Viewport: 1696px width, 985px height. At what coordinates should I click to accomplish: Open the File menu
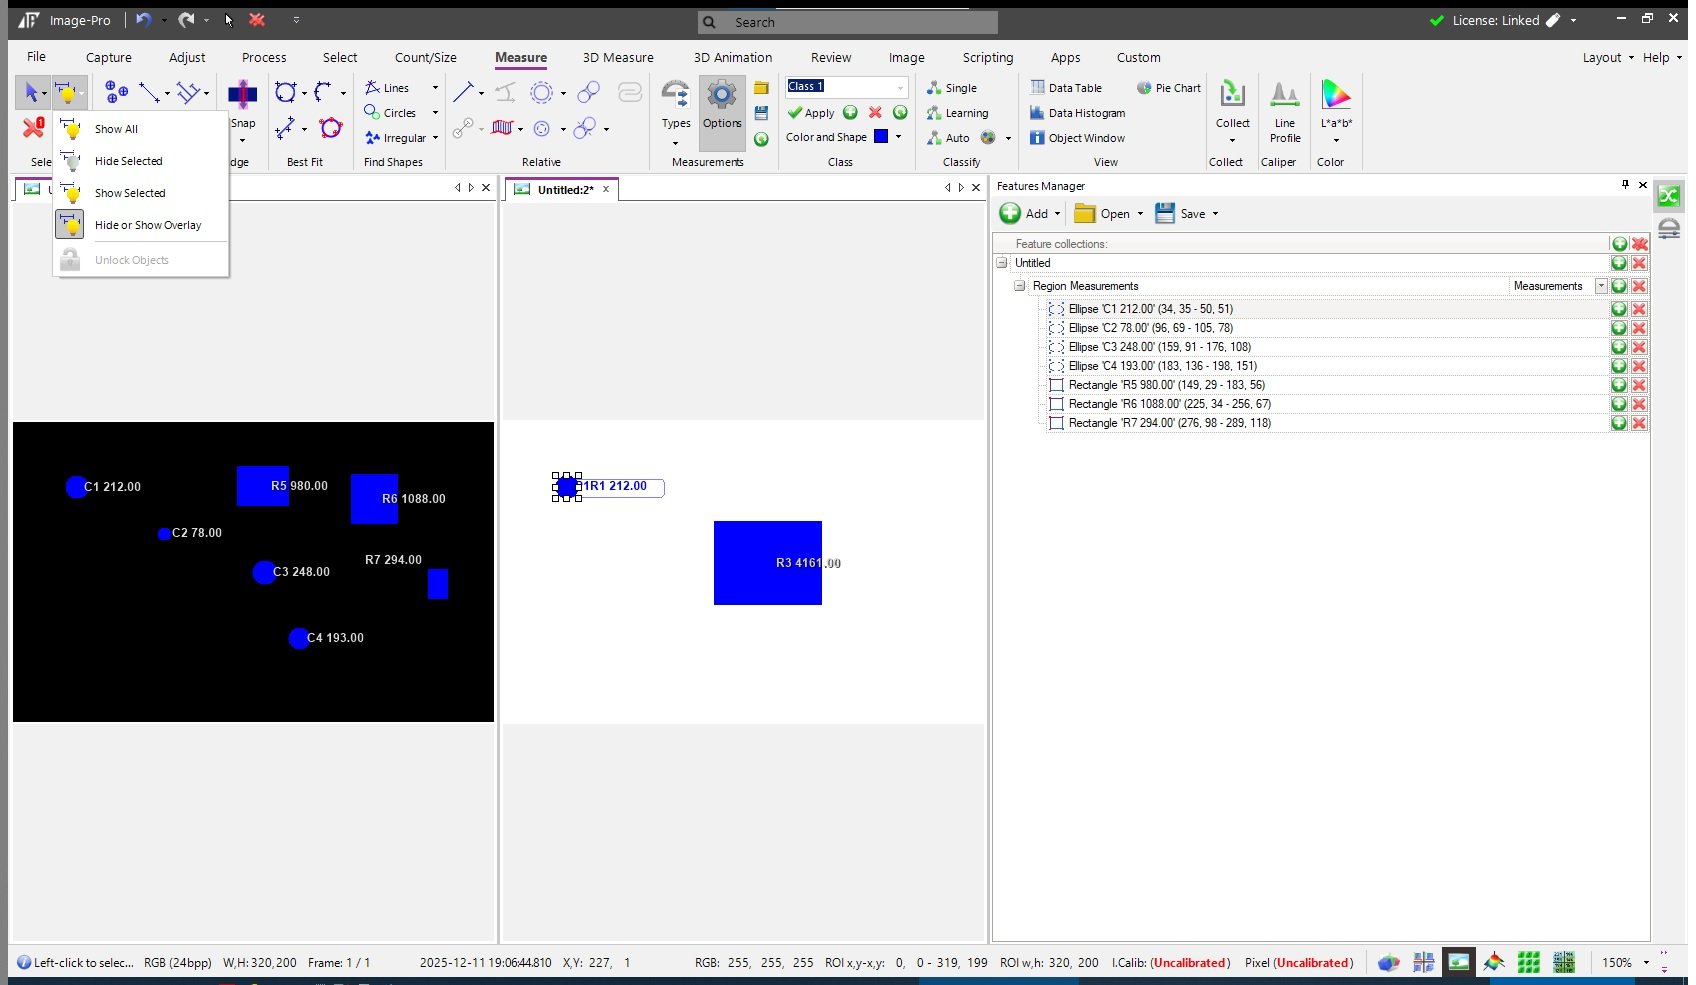click(x=36, y=57)
